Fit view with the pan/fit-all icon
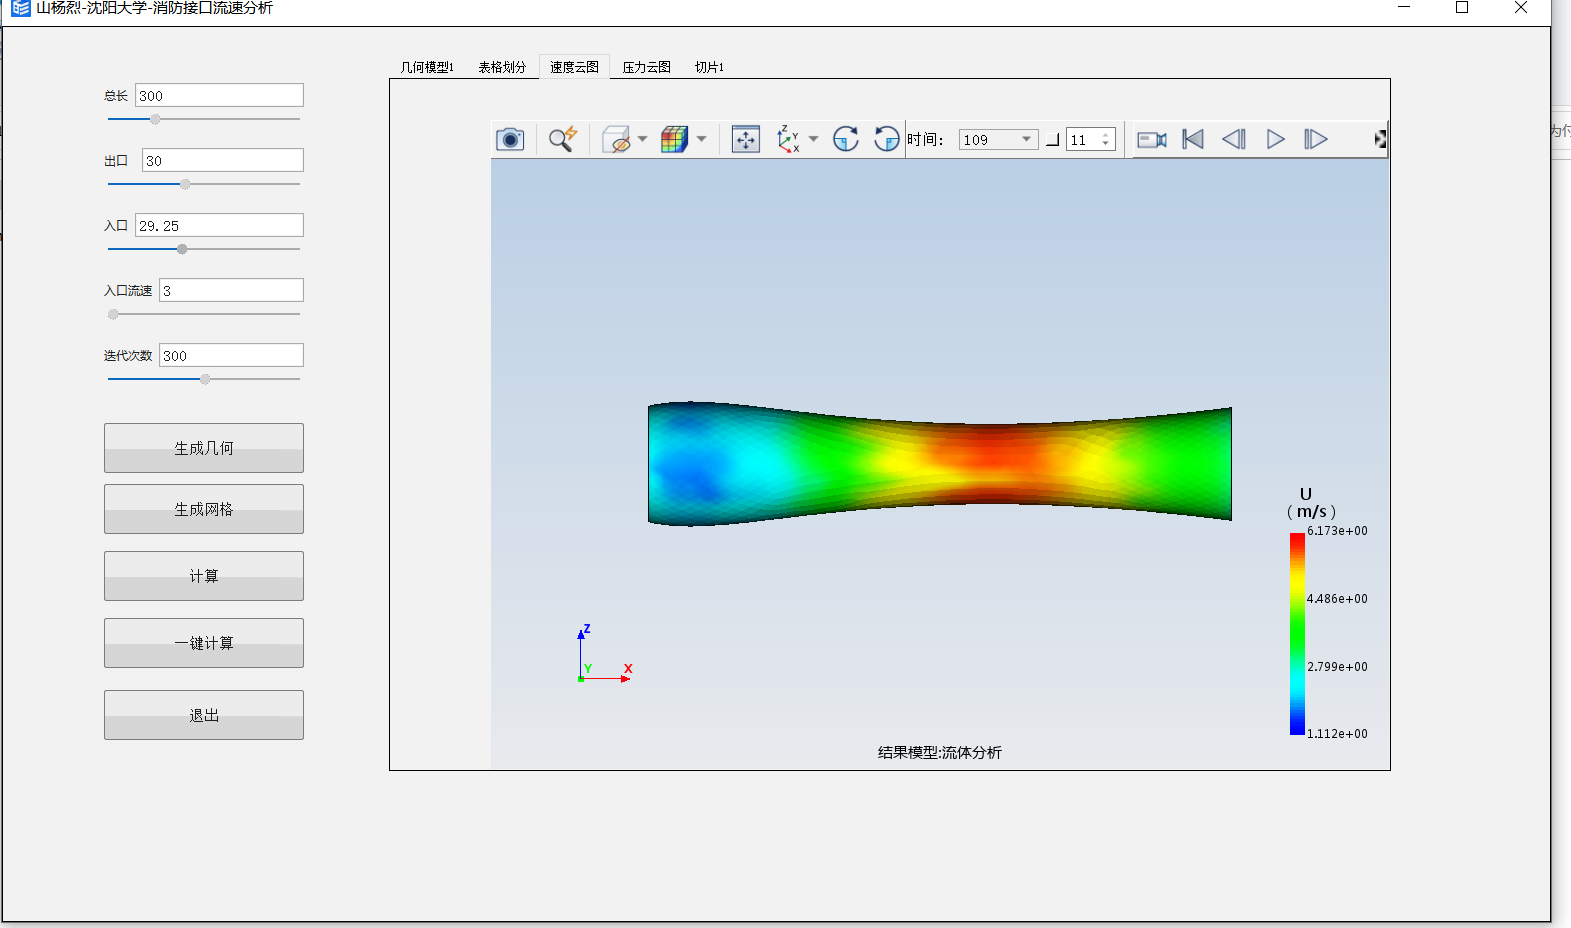The width and height of the screenshot is (1571, 928). 746,139
